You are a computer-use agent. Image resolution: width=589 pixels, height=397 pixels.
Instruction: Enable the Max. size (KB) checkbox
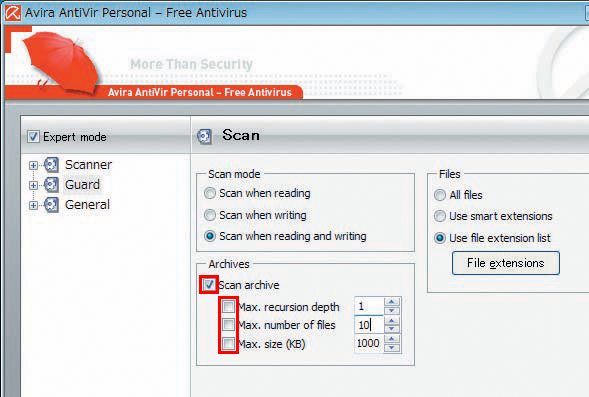click(228, 343)
